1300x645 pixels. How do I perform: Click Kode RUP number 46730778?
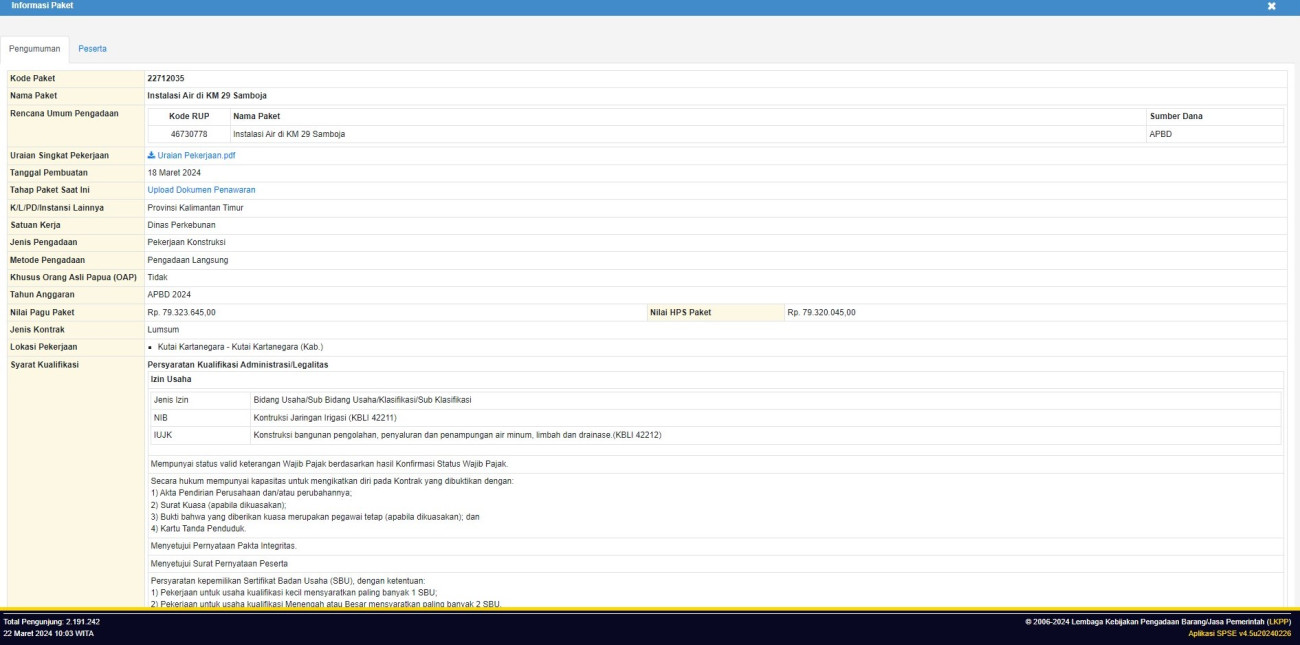point(188,134)
